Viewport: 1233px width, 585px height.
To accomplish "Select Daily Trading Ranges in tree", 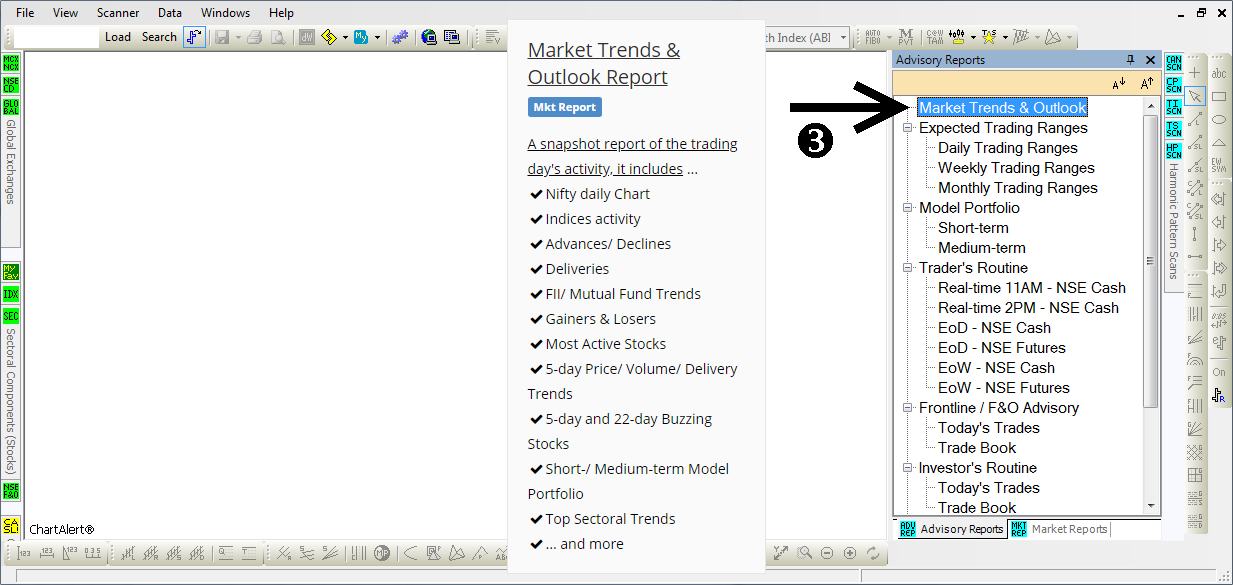I will pyautogui.click(x=1008, y=148).
